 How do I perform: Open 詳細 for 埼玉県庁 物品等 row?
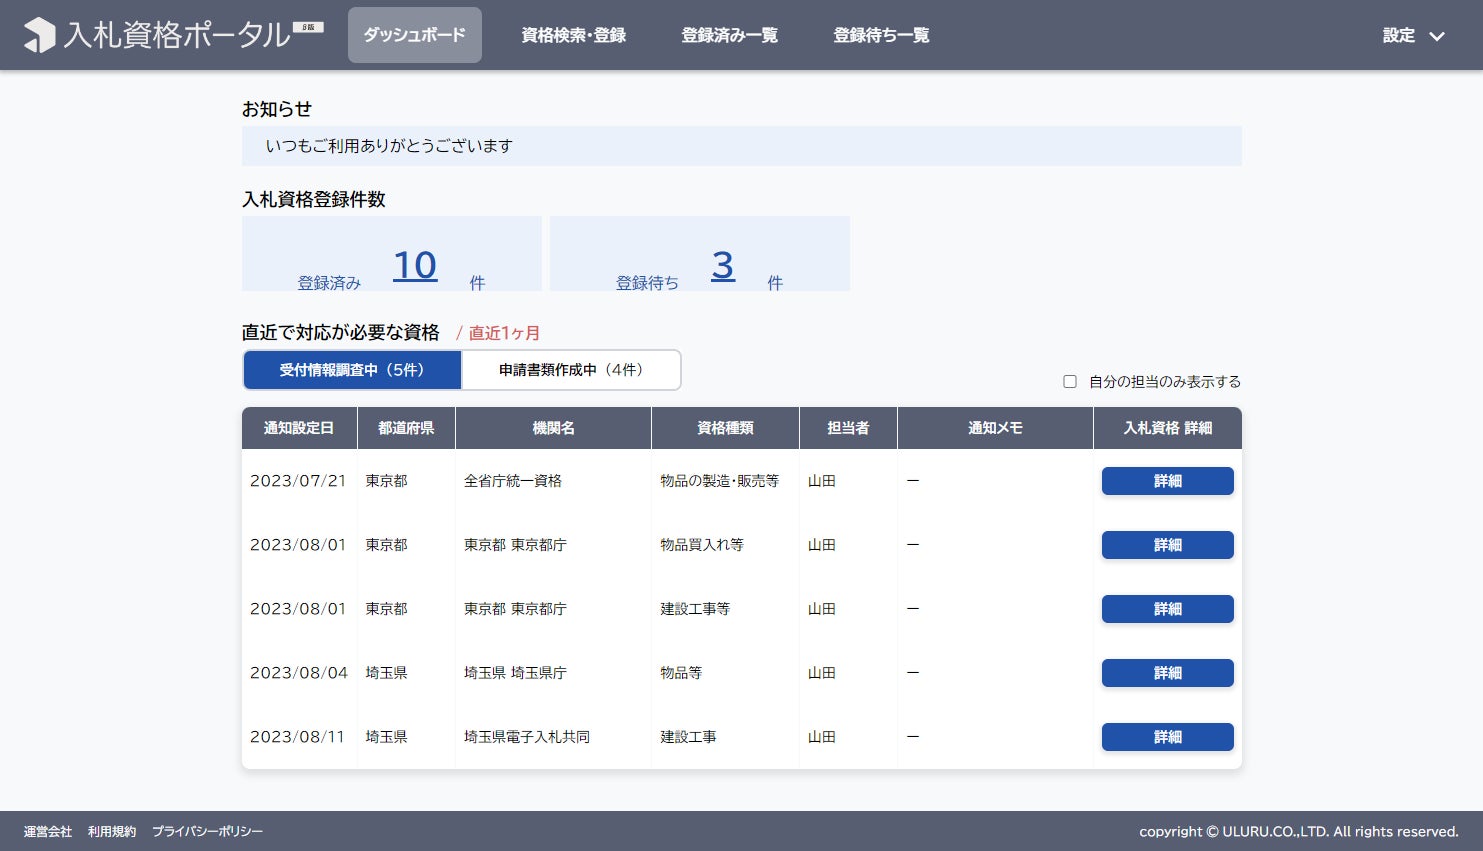click(x=1168, y=673)
